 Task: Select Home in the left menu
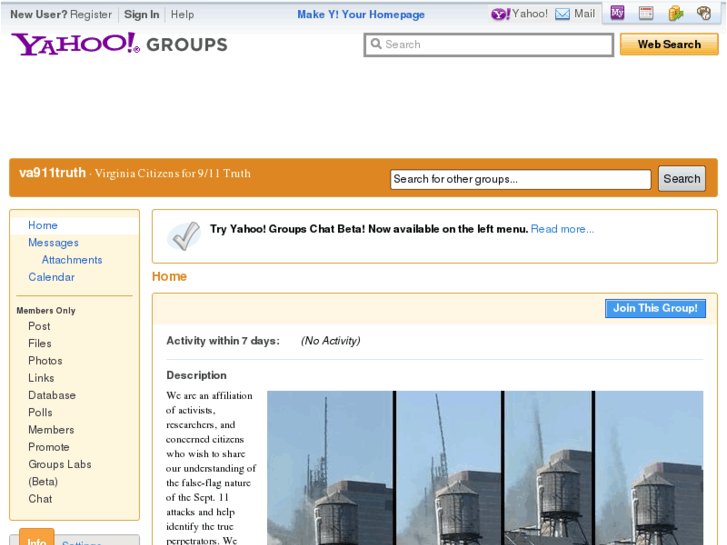coord(43,225)
